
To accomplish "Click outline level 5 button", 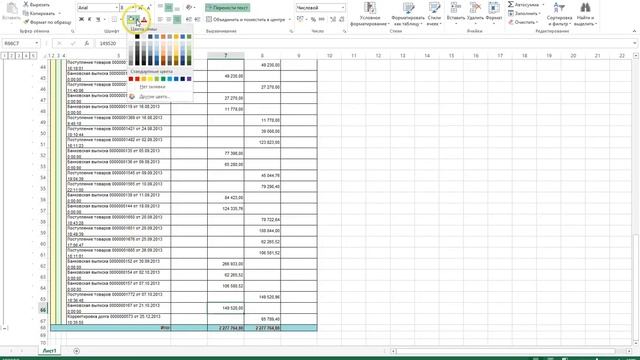I will coord(33,56).
